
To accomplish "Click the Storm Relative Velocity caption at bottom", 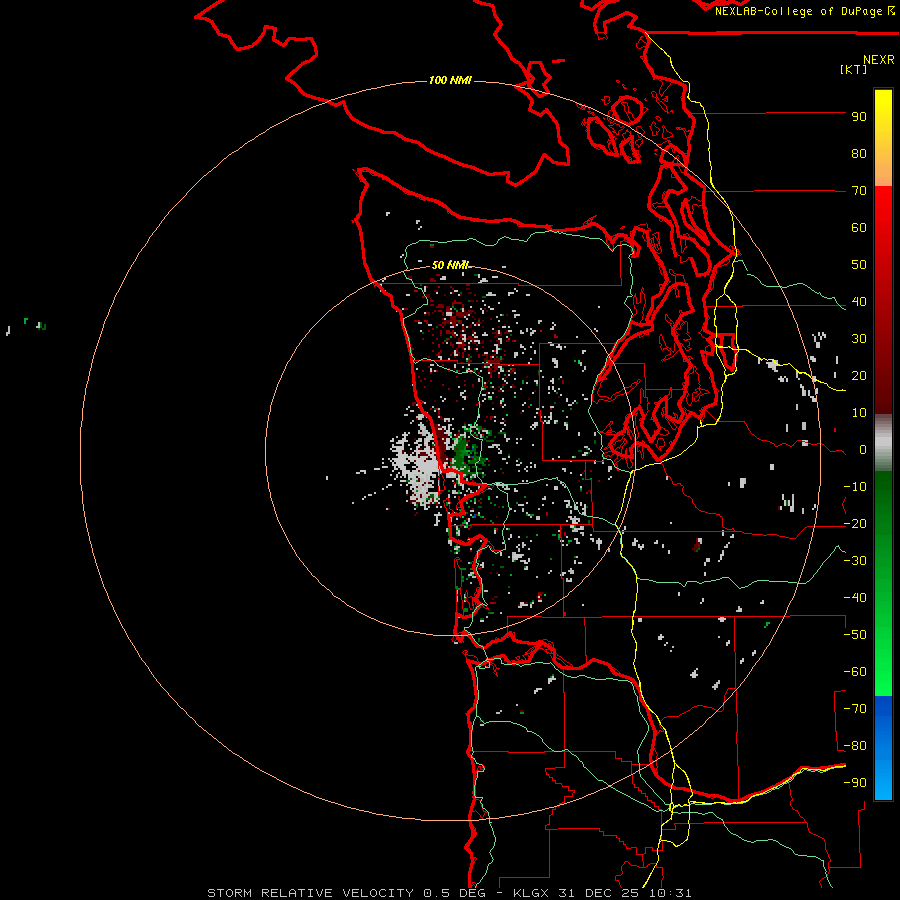I will [x=449, y=893].
